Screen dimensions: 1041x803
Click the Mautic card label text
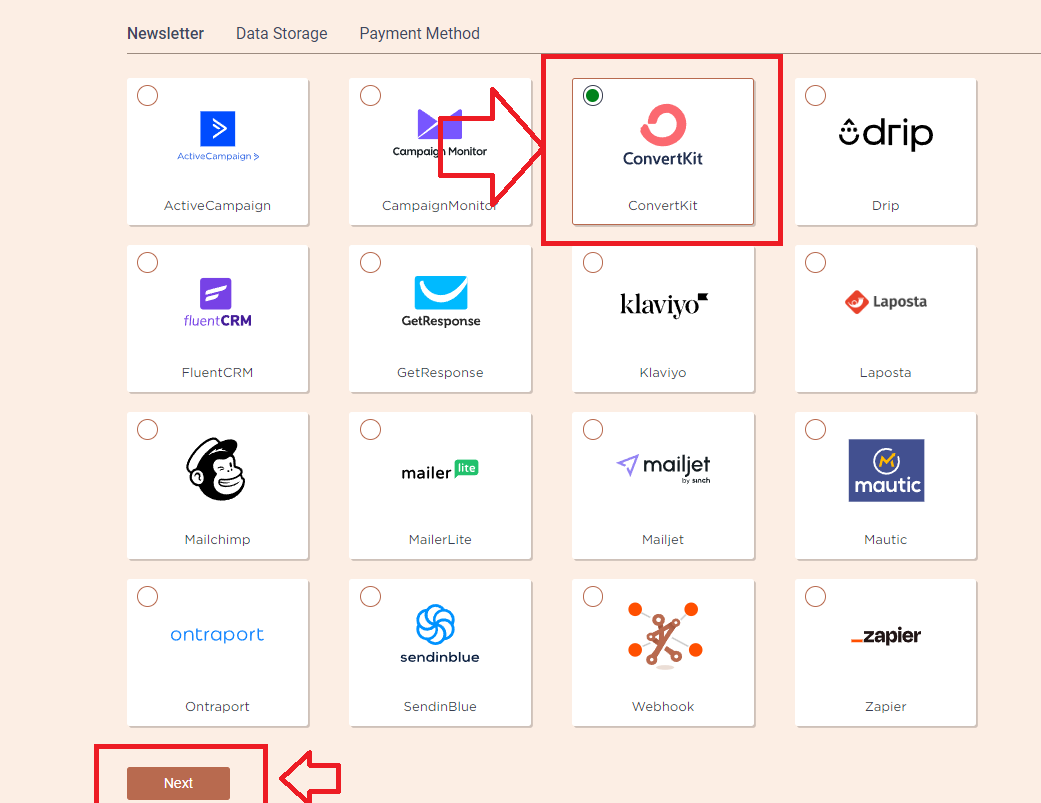click(x=886, y=540)
